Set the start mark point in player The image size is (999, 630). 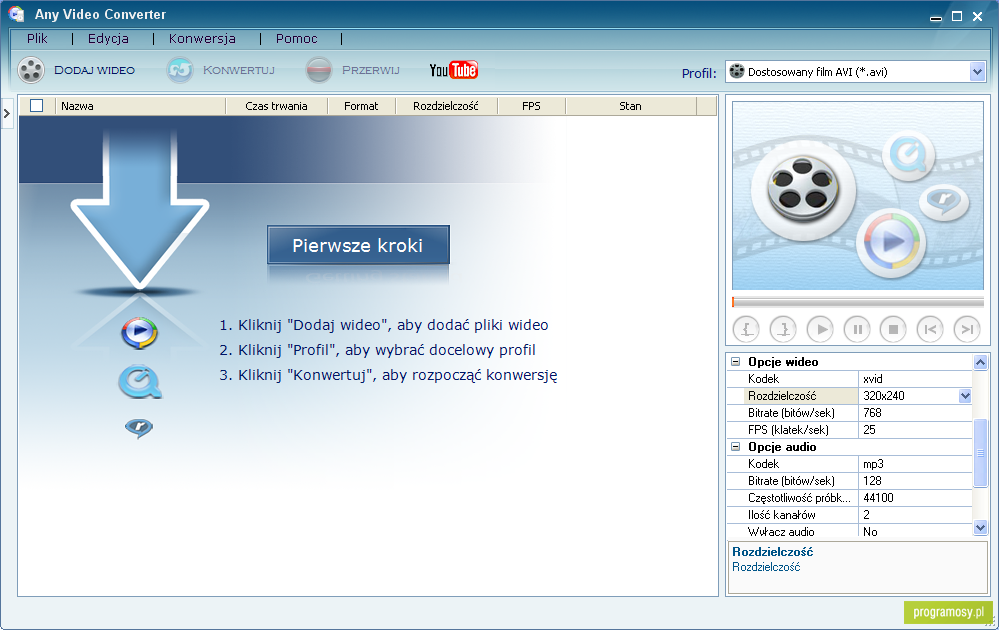pyautogui.click(x=747, y=329)
